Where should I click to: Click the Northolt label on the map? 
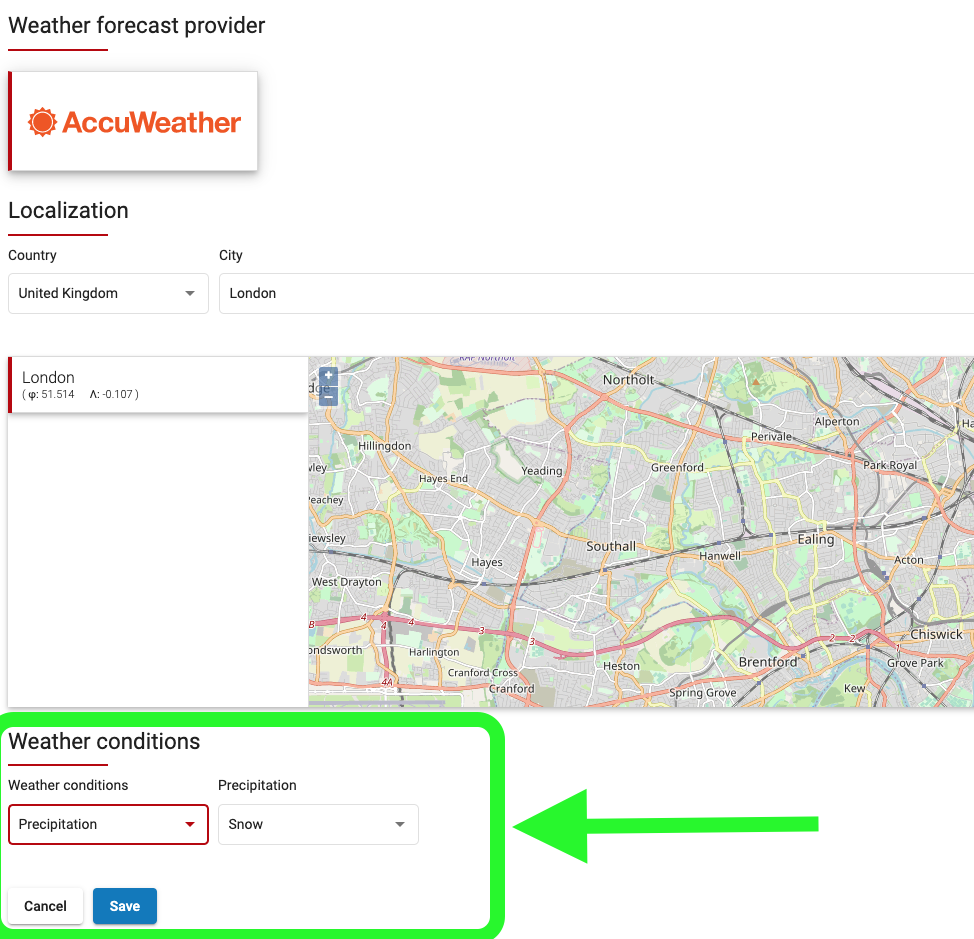(628, 379)
